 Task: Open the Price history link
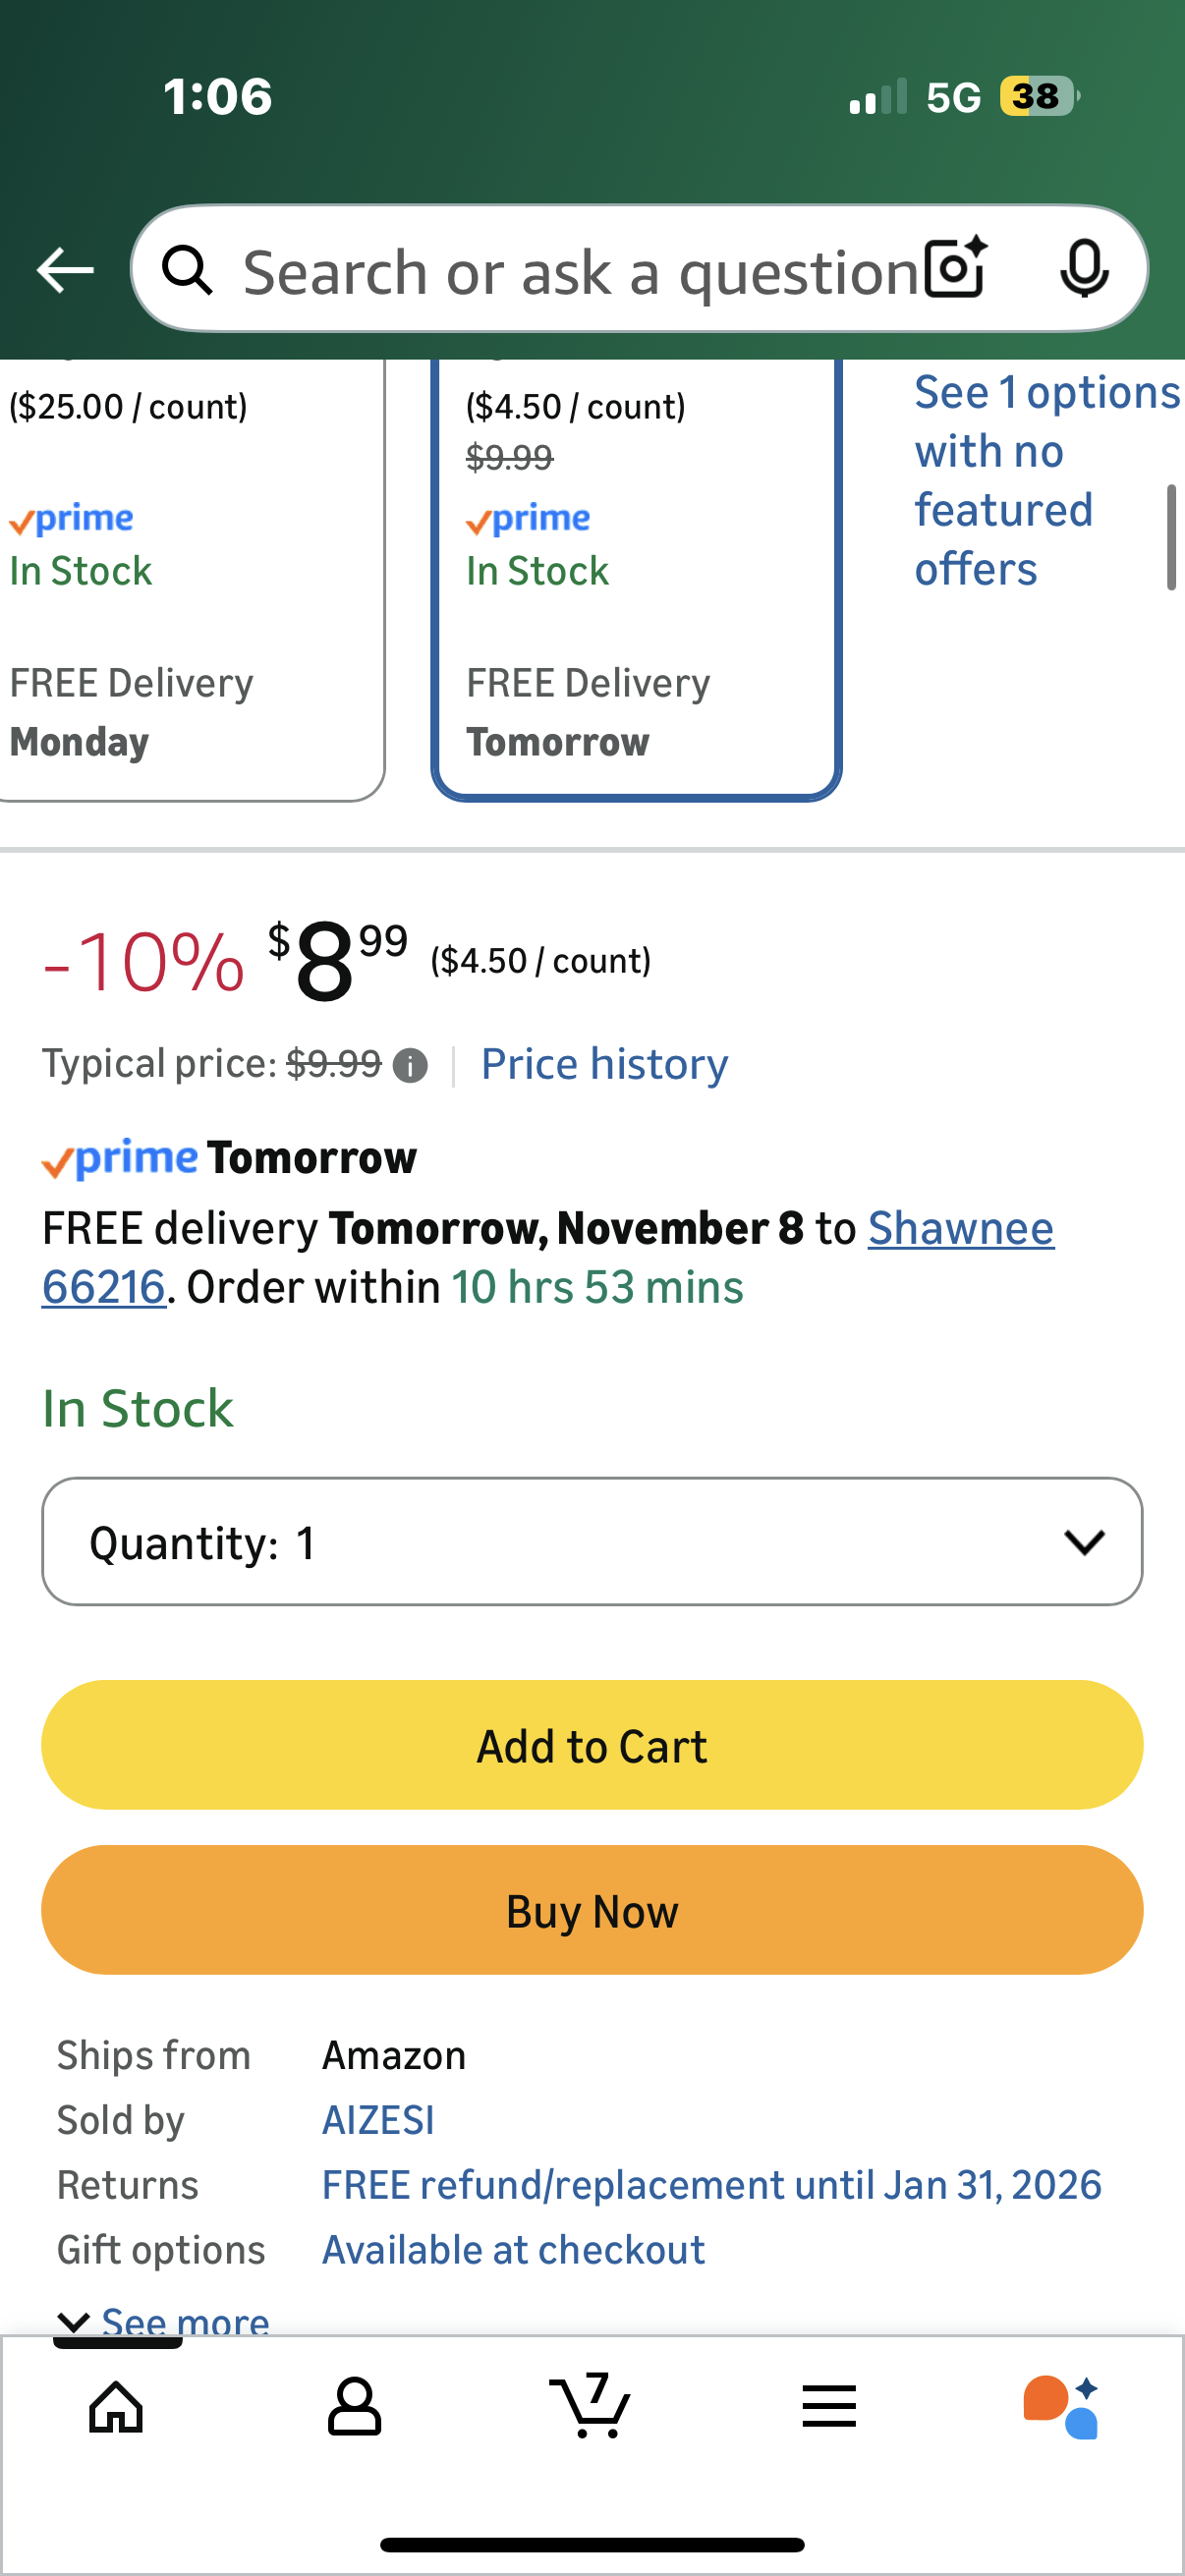click(604, 1064)
